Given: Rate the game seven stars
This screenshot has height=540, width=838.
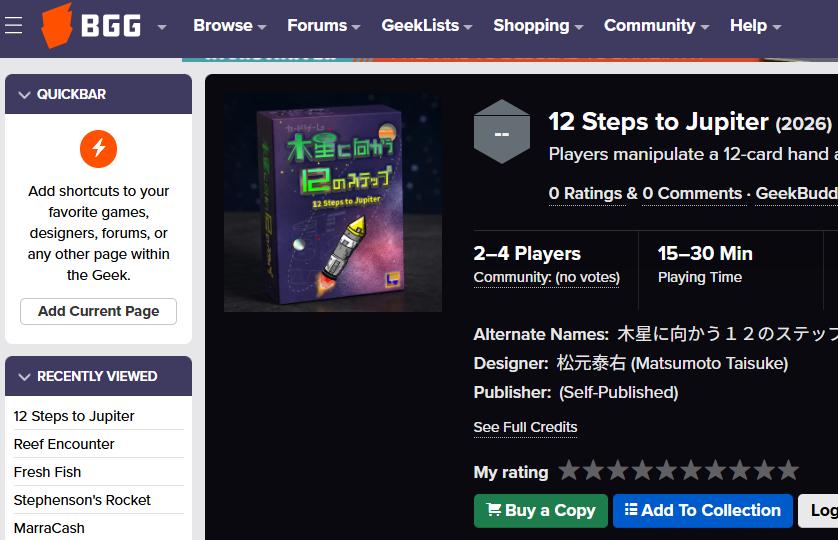Looking at the screenshot, I should pos(715,470).
